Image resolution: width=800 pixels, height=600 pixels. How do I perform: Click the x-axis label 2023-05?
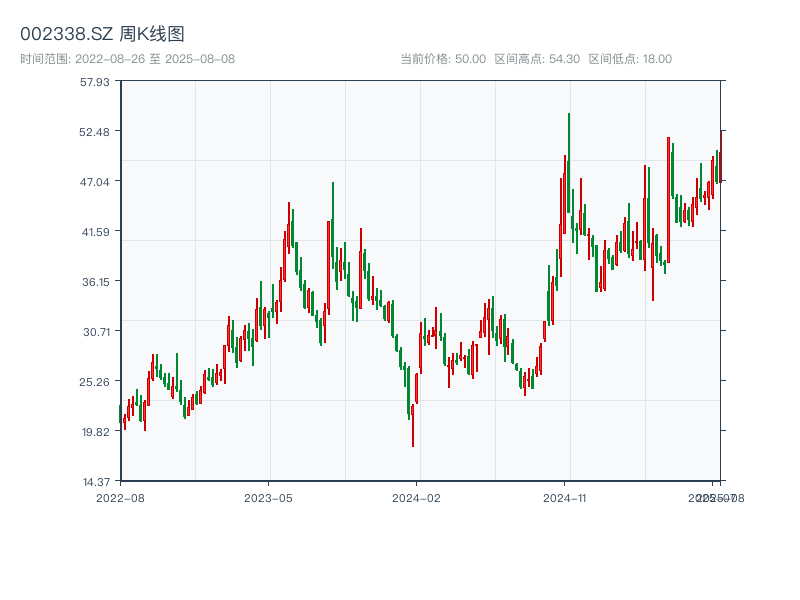click(268, 498)
